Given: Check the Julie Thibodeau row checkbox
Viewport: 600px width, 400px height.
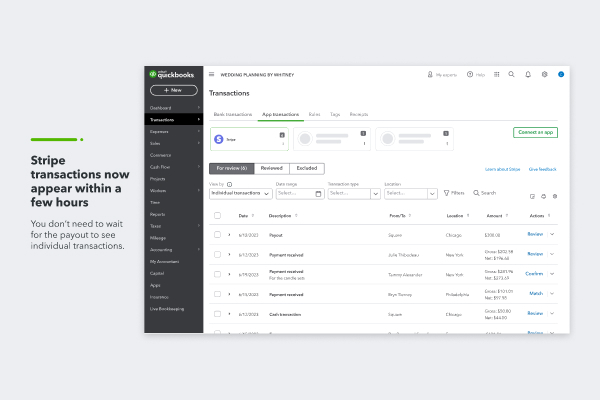Looking at the screenshot, I should click(x=217, y=255).
